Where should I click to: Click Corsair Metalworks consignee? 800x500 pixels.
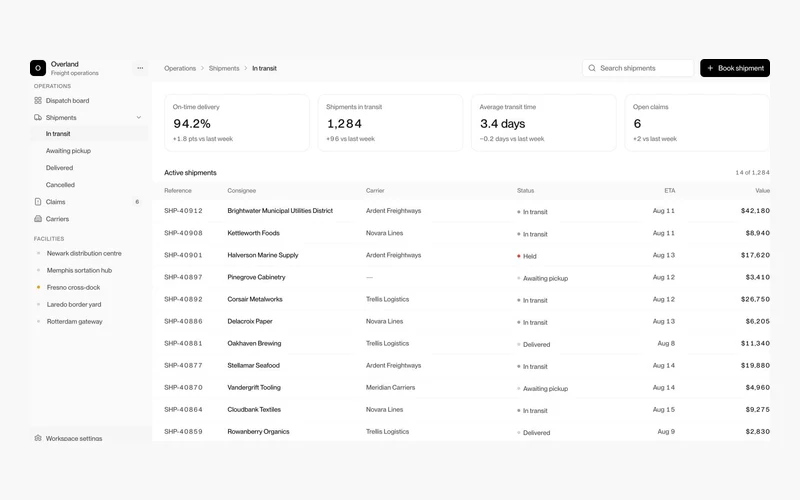coord(255,299)
